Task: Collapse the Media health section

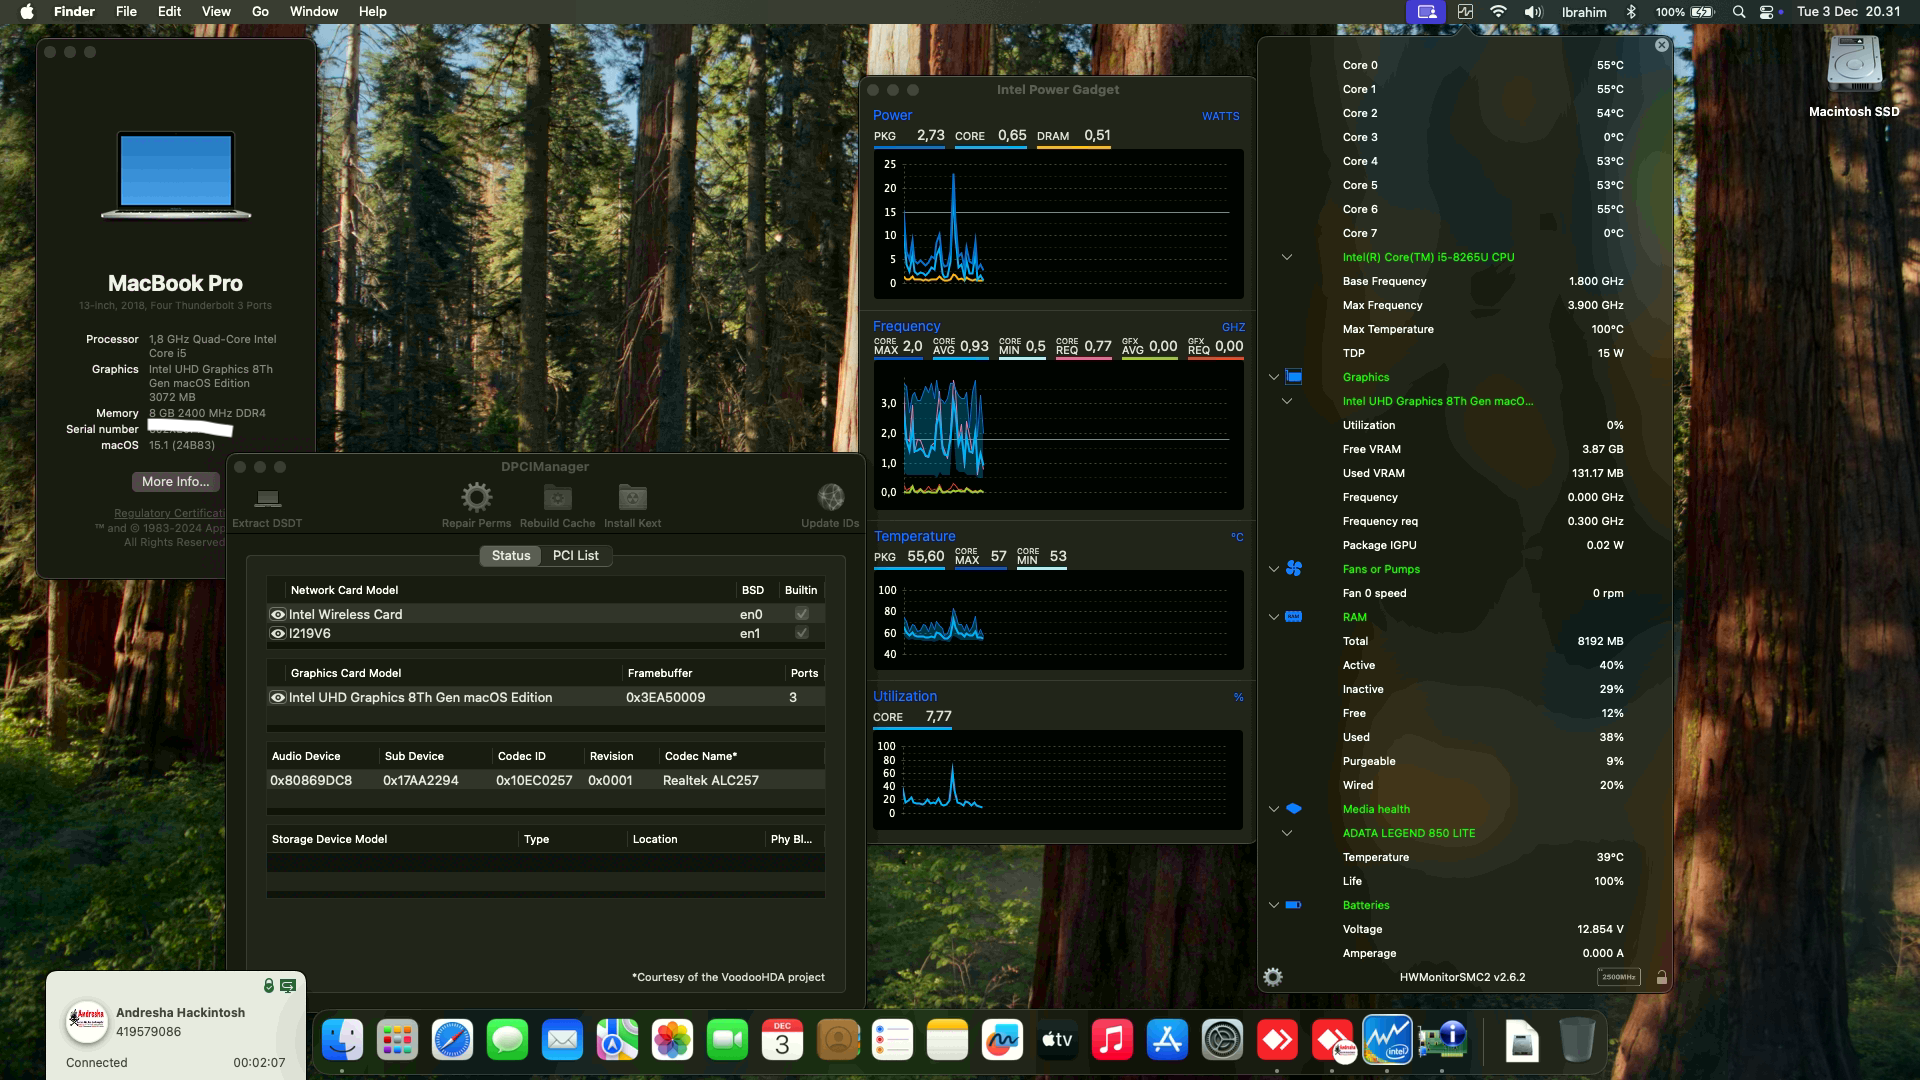Action: click(x=1273, y=809)
